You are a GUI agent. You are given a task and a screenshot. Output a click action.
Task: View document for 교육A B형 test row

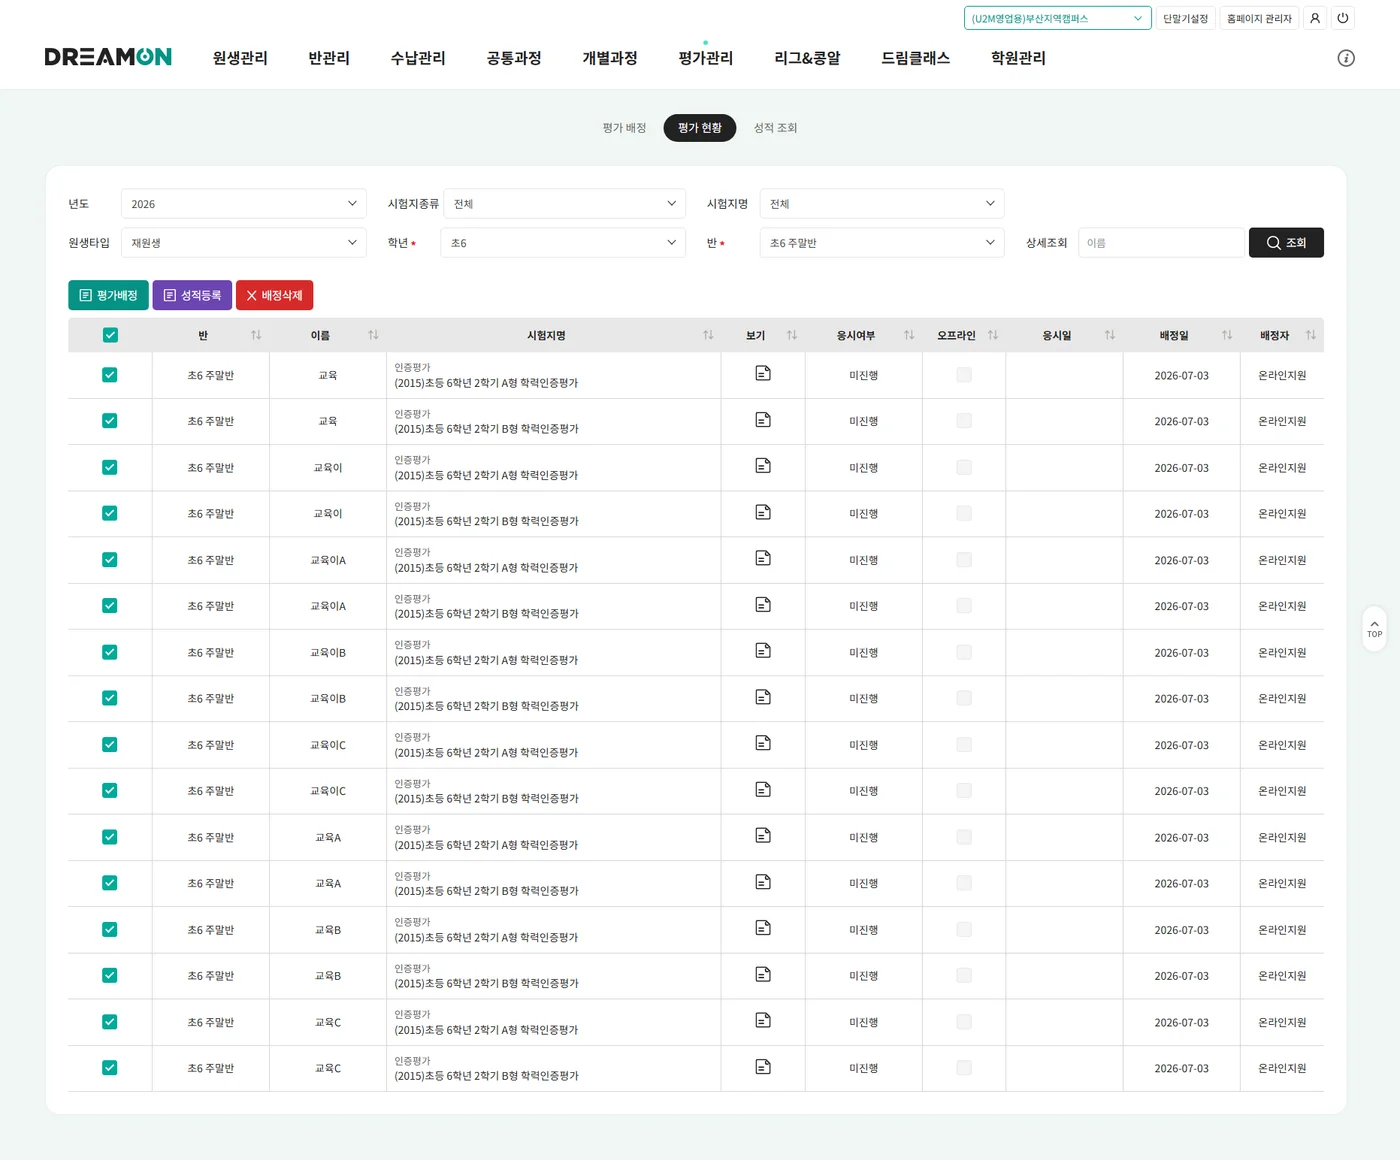click(x=763, y=882)
